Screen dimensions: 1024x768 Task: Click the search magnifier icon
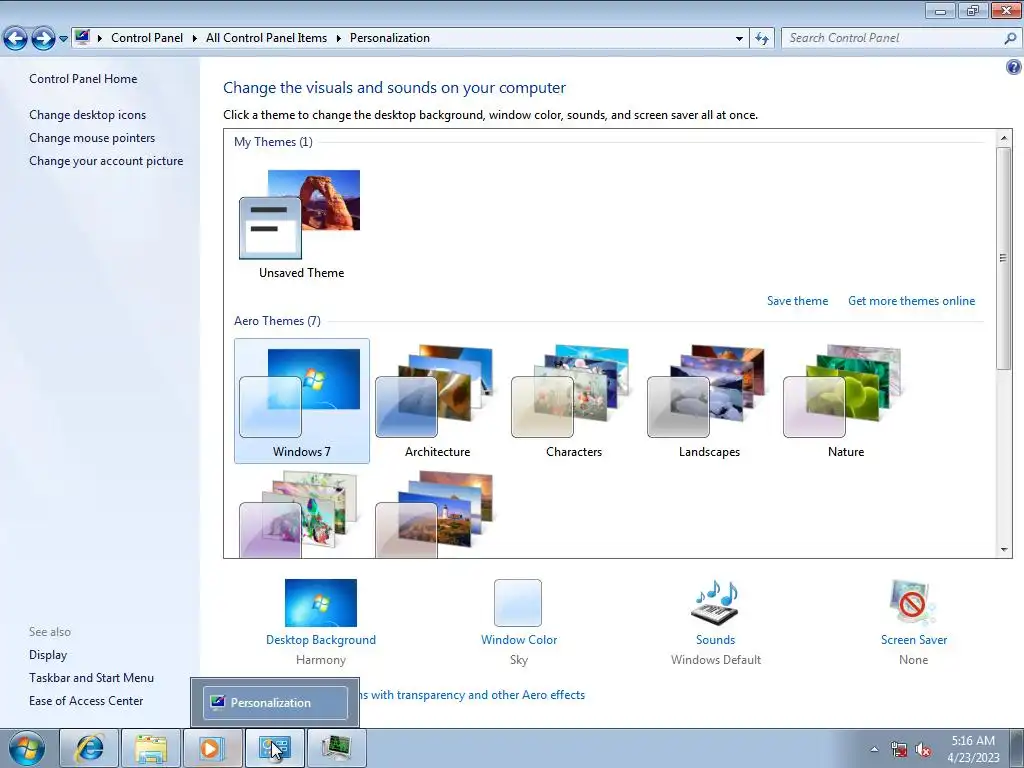1010,39
